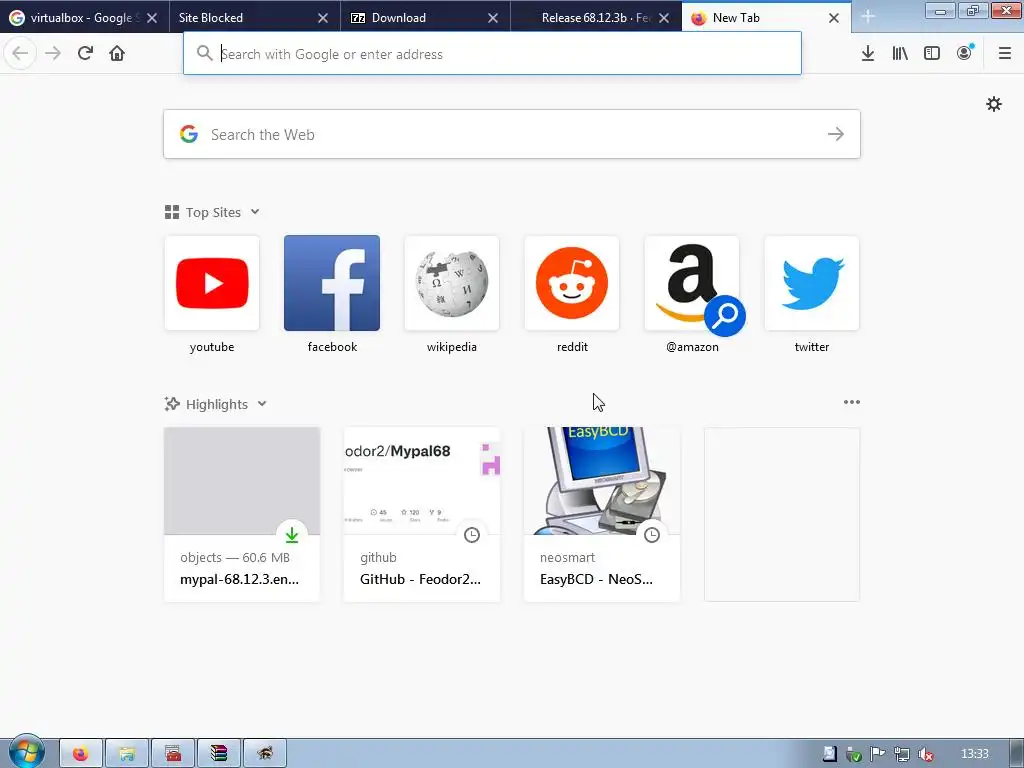Open the Library icon
This screenshot has height=768, width=1024.
pyautogui.click(x=900, y=54)
